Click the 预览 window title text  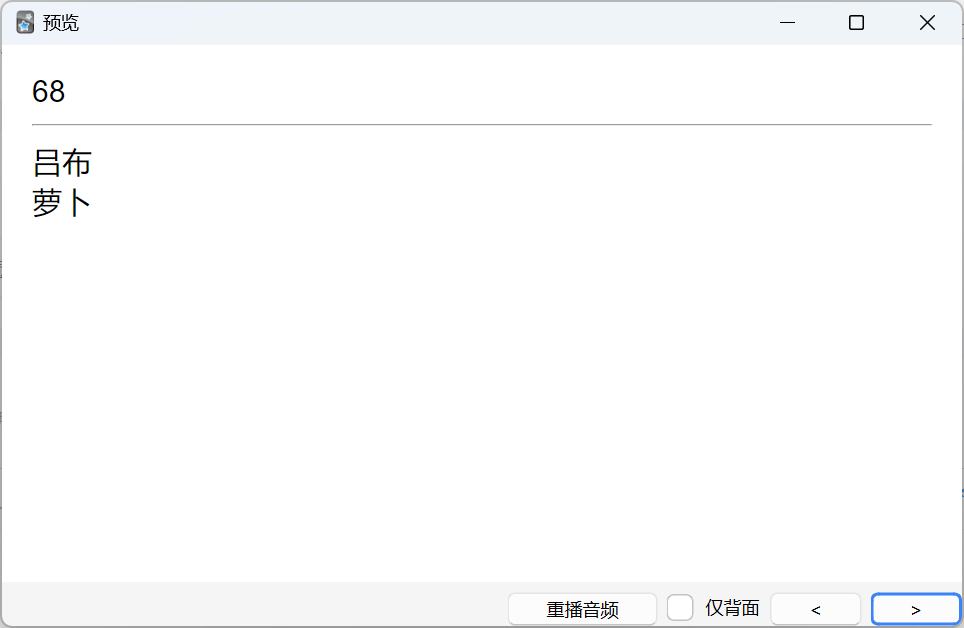point(61,23)
